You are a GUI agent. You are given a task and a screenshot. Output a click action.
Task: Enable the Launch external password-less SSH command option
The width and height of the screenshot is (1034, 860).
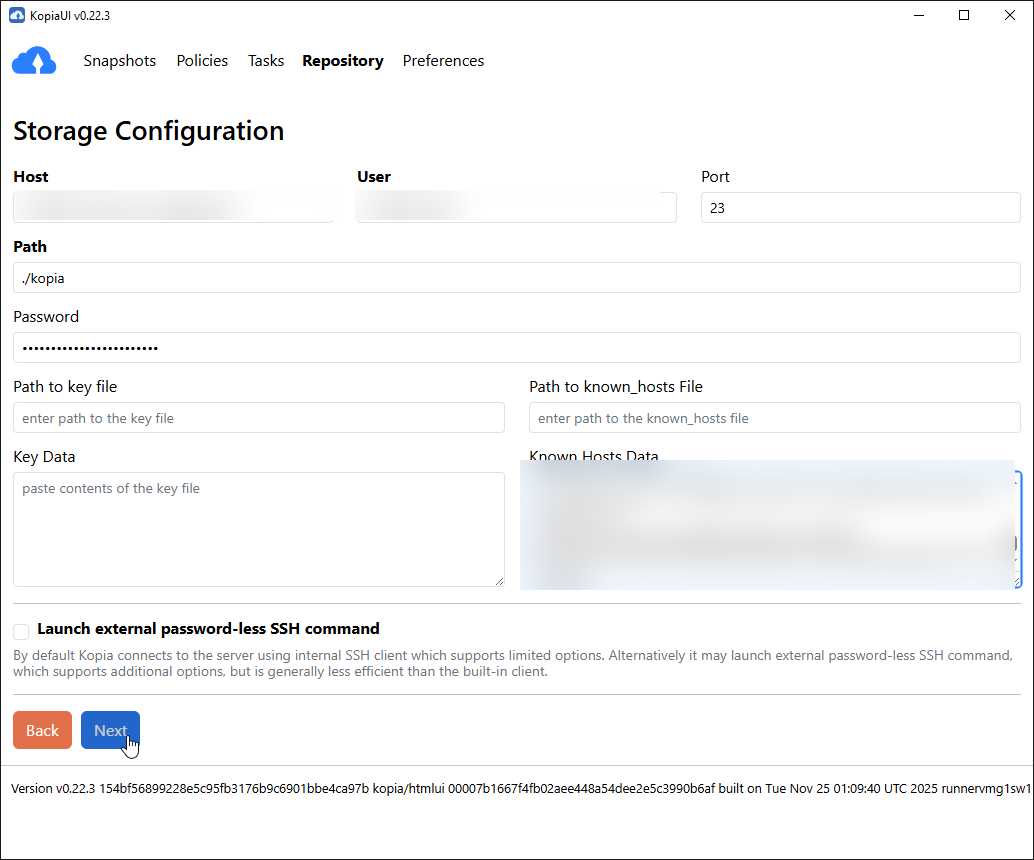click(x=20, y=631)
